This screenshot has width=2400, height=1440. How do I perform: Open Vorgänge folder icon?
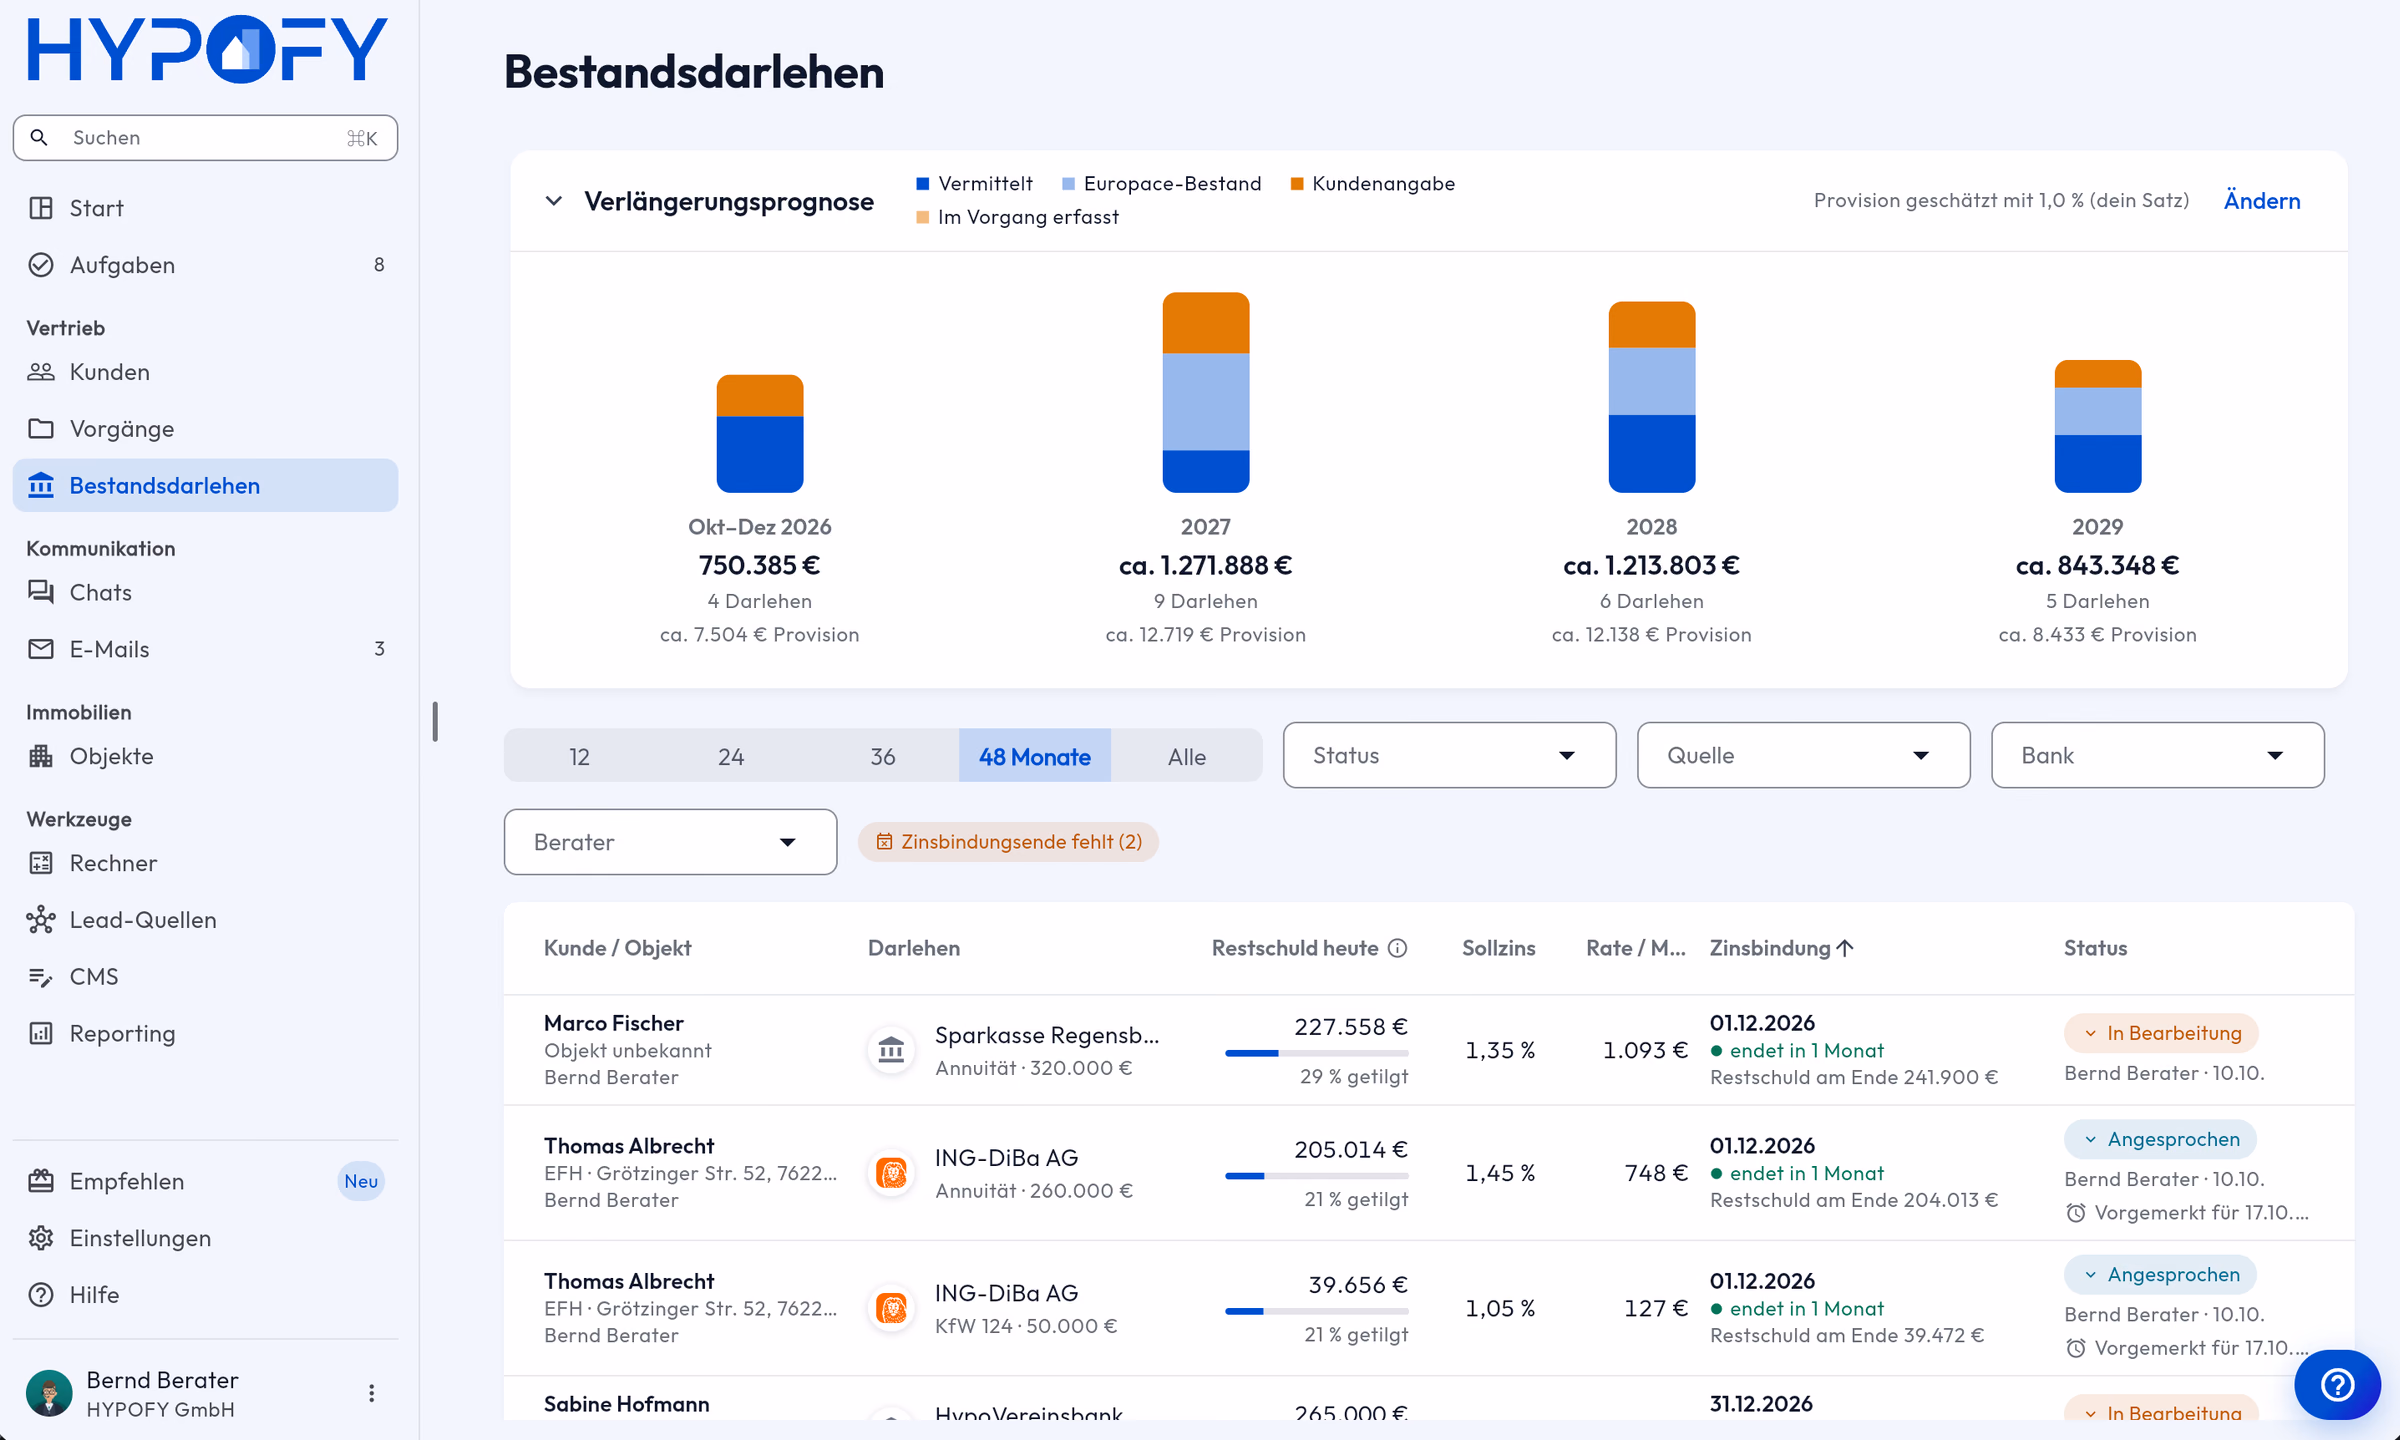pyautogui.click(x=41, y=429)
